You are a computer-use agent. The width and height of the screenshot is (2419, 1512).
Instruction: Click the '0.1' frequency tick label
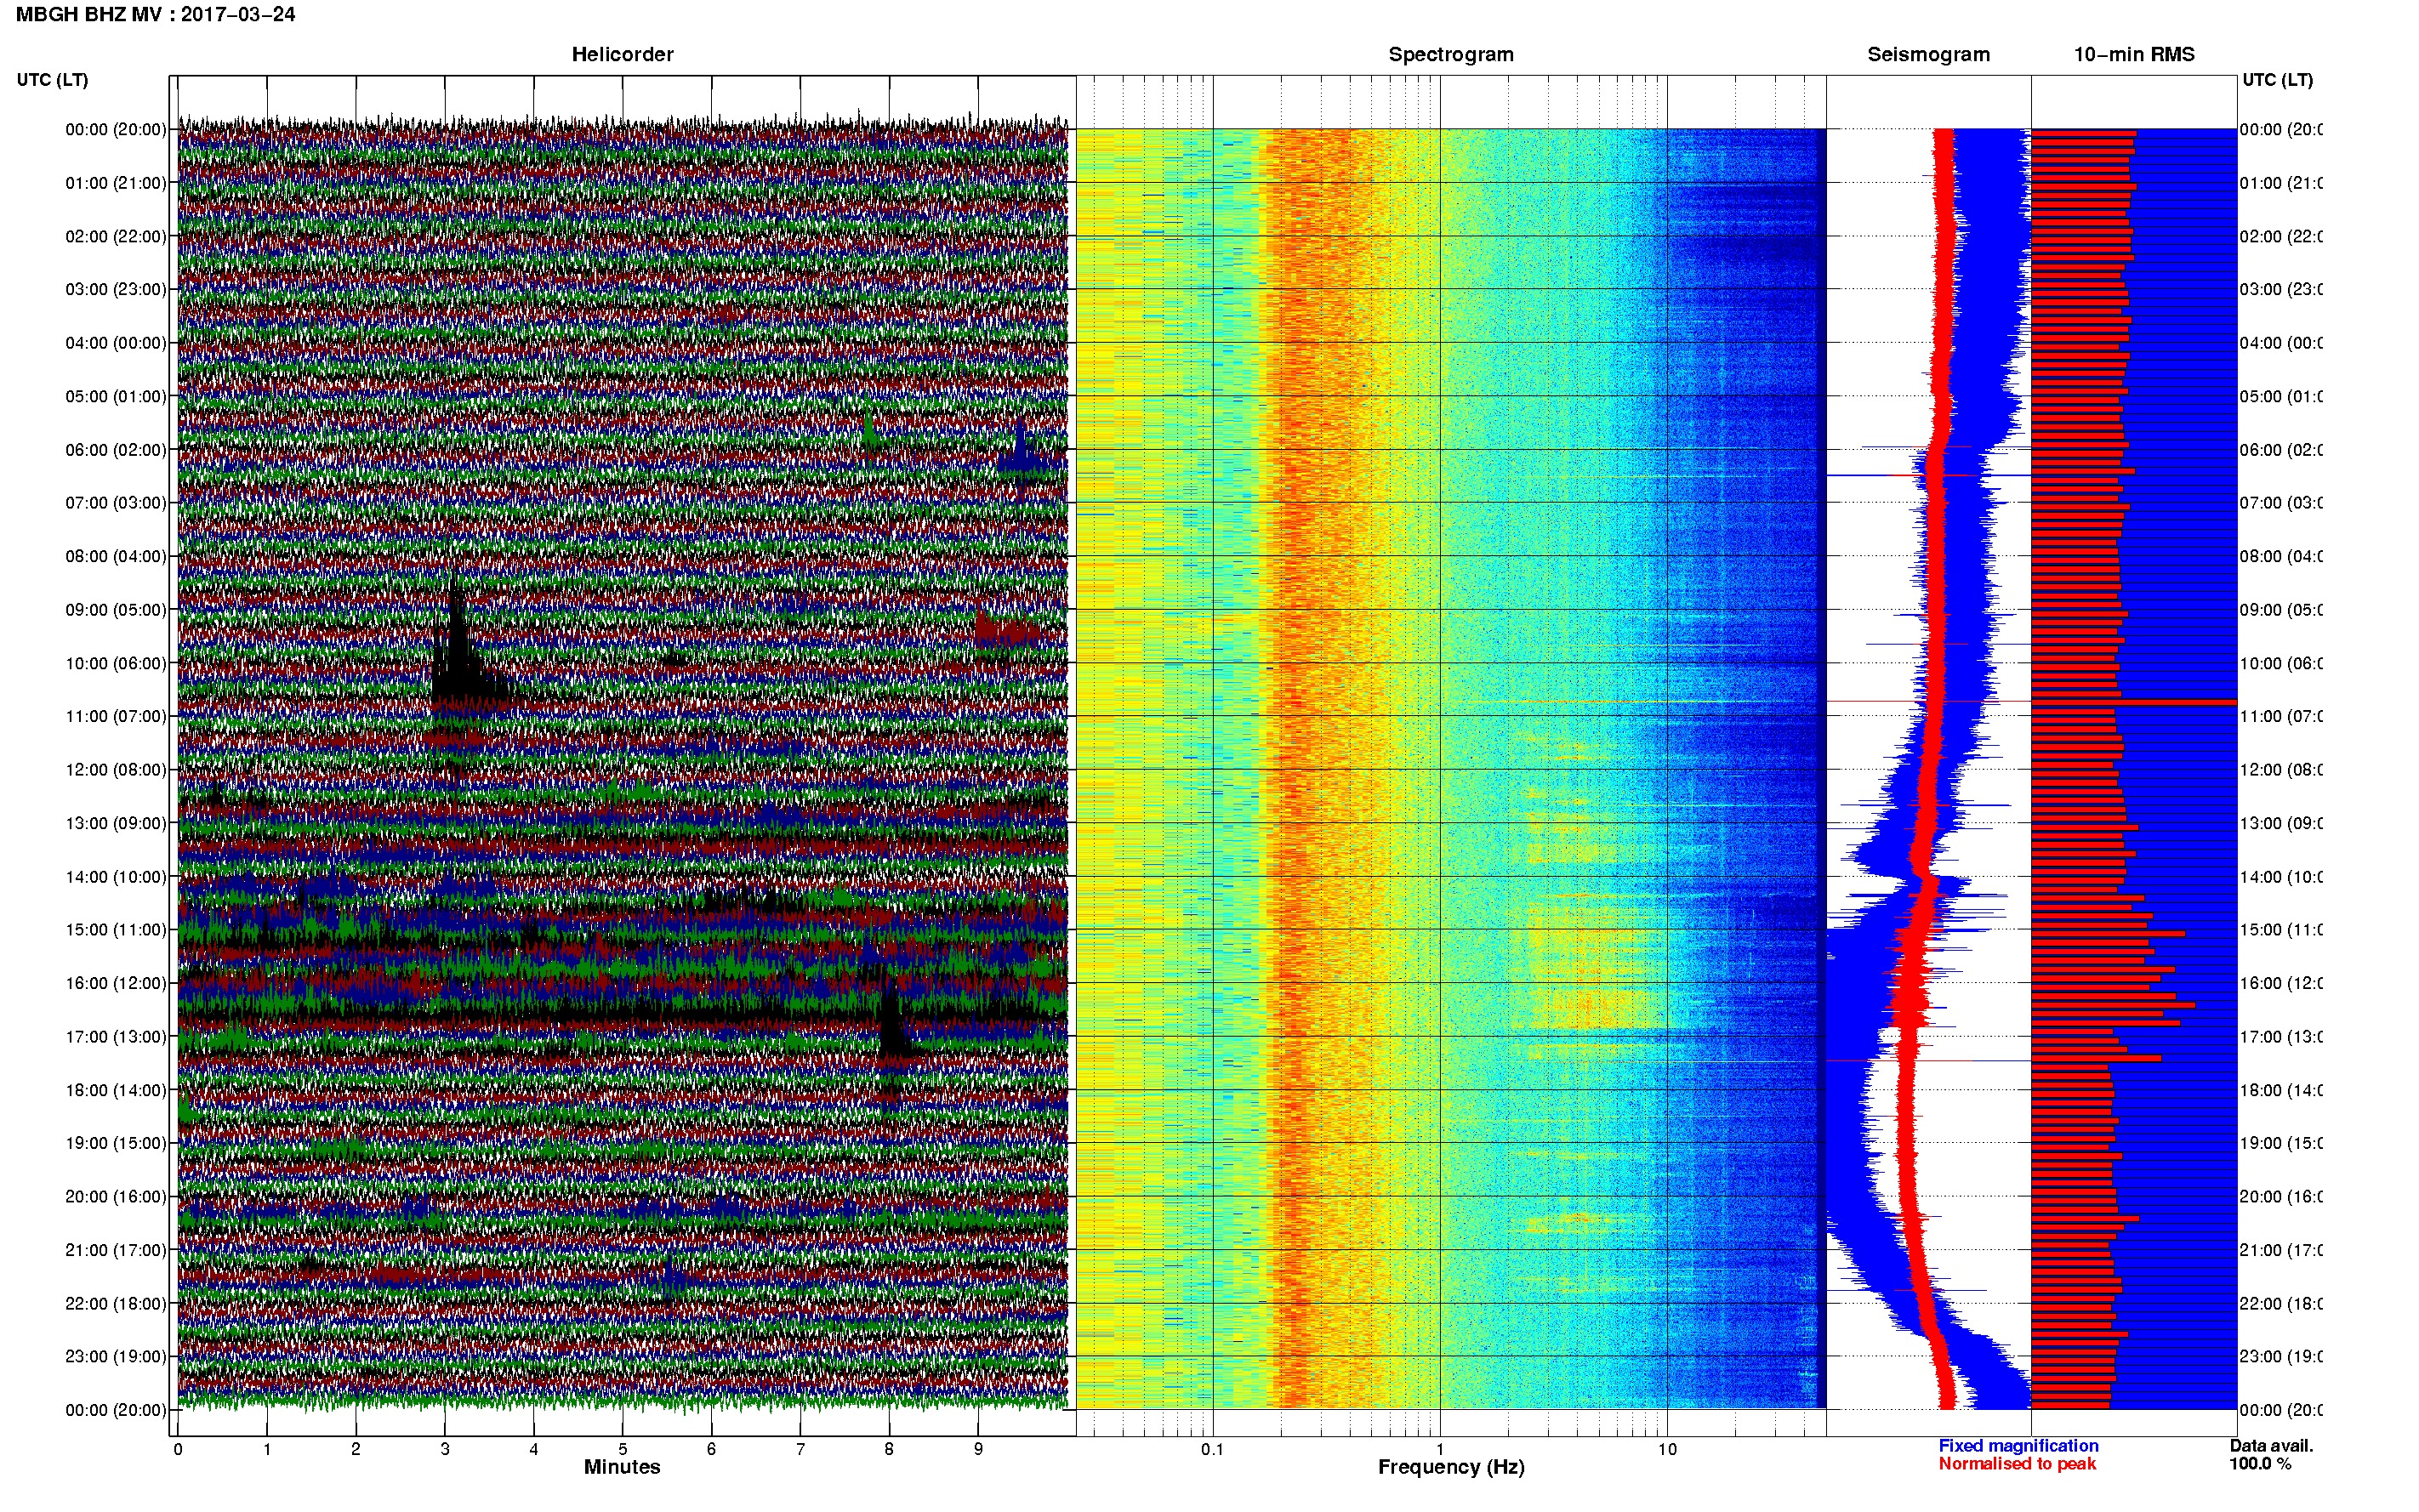point(1212,1449)
